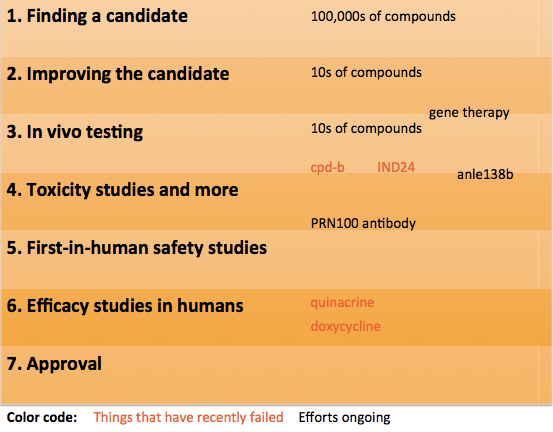
Task: Select the red 'IND24' compound label
Action: pos(396,168)
